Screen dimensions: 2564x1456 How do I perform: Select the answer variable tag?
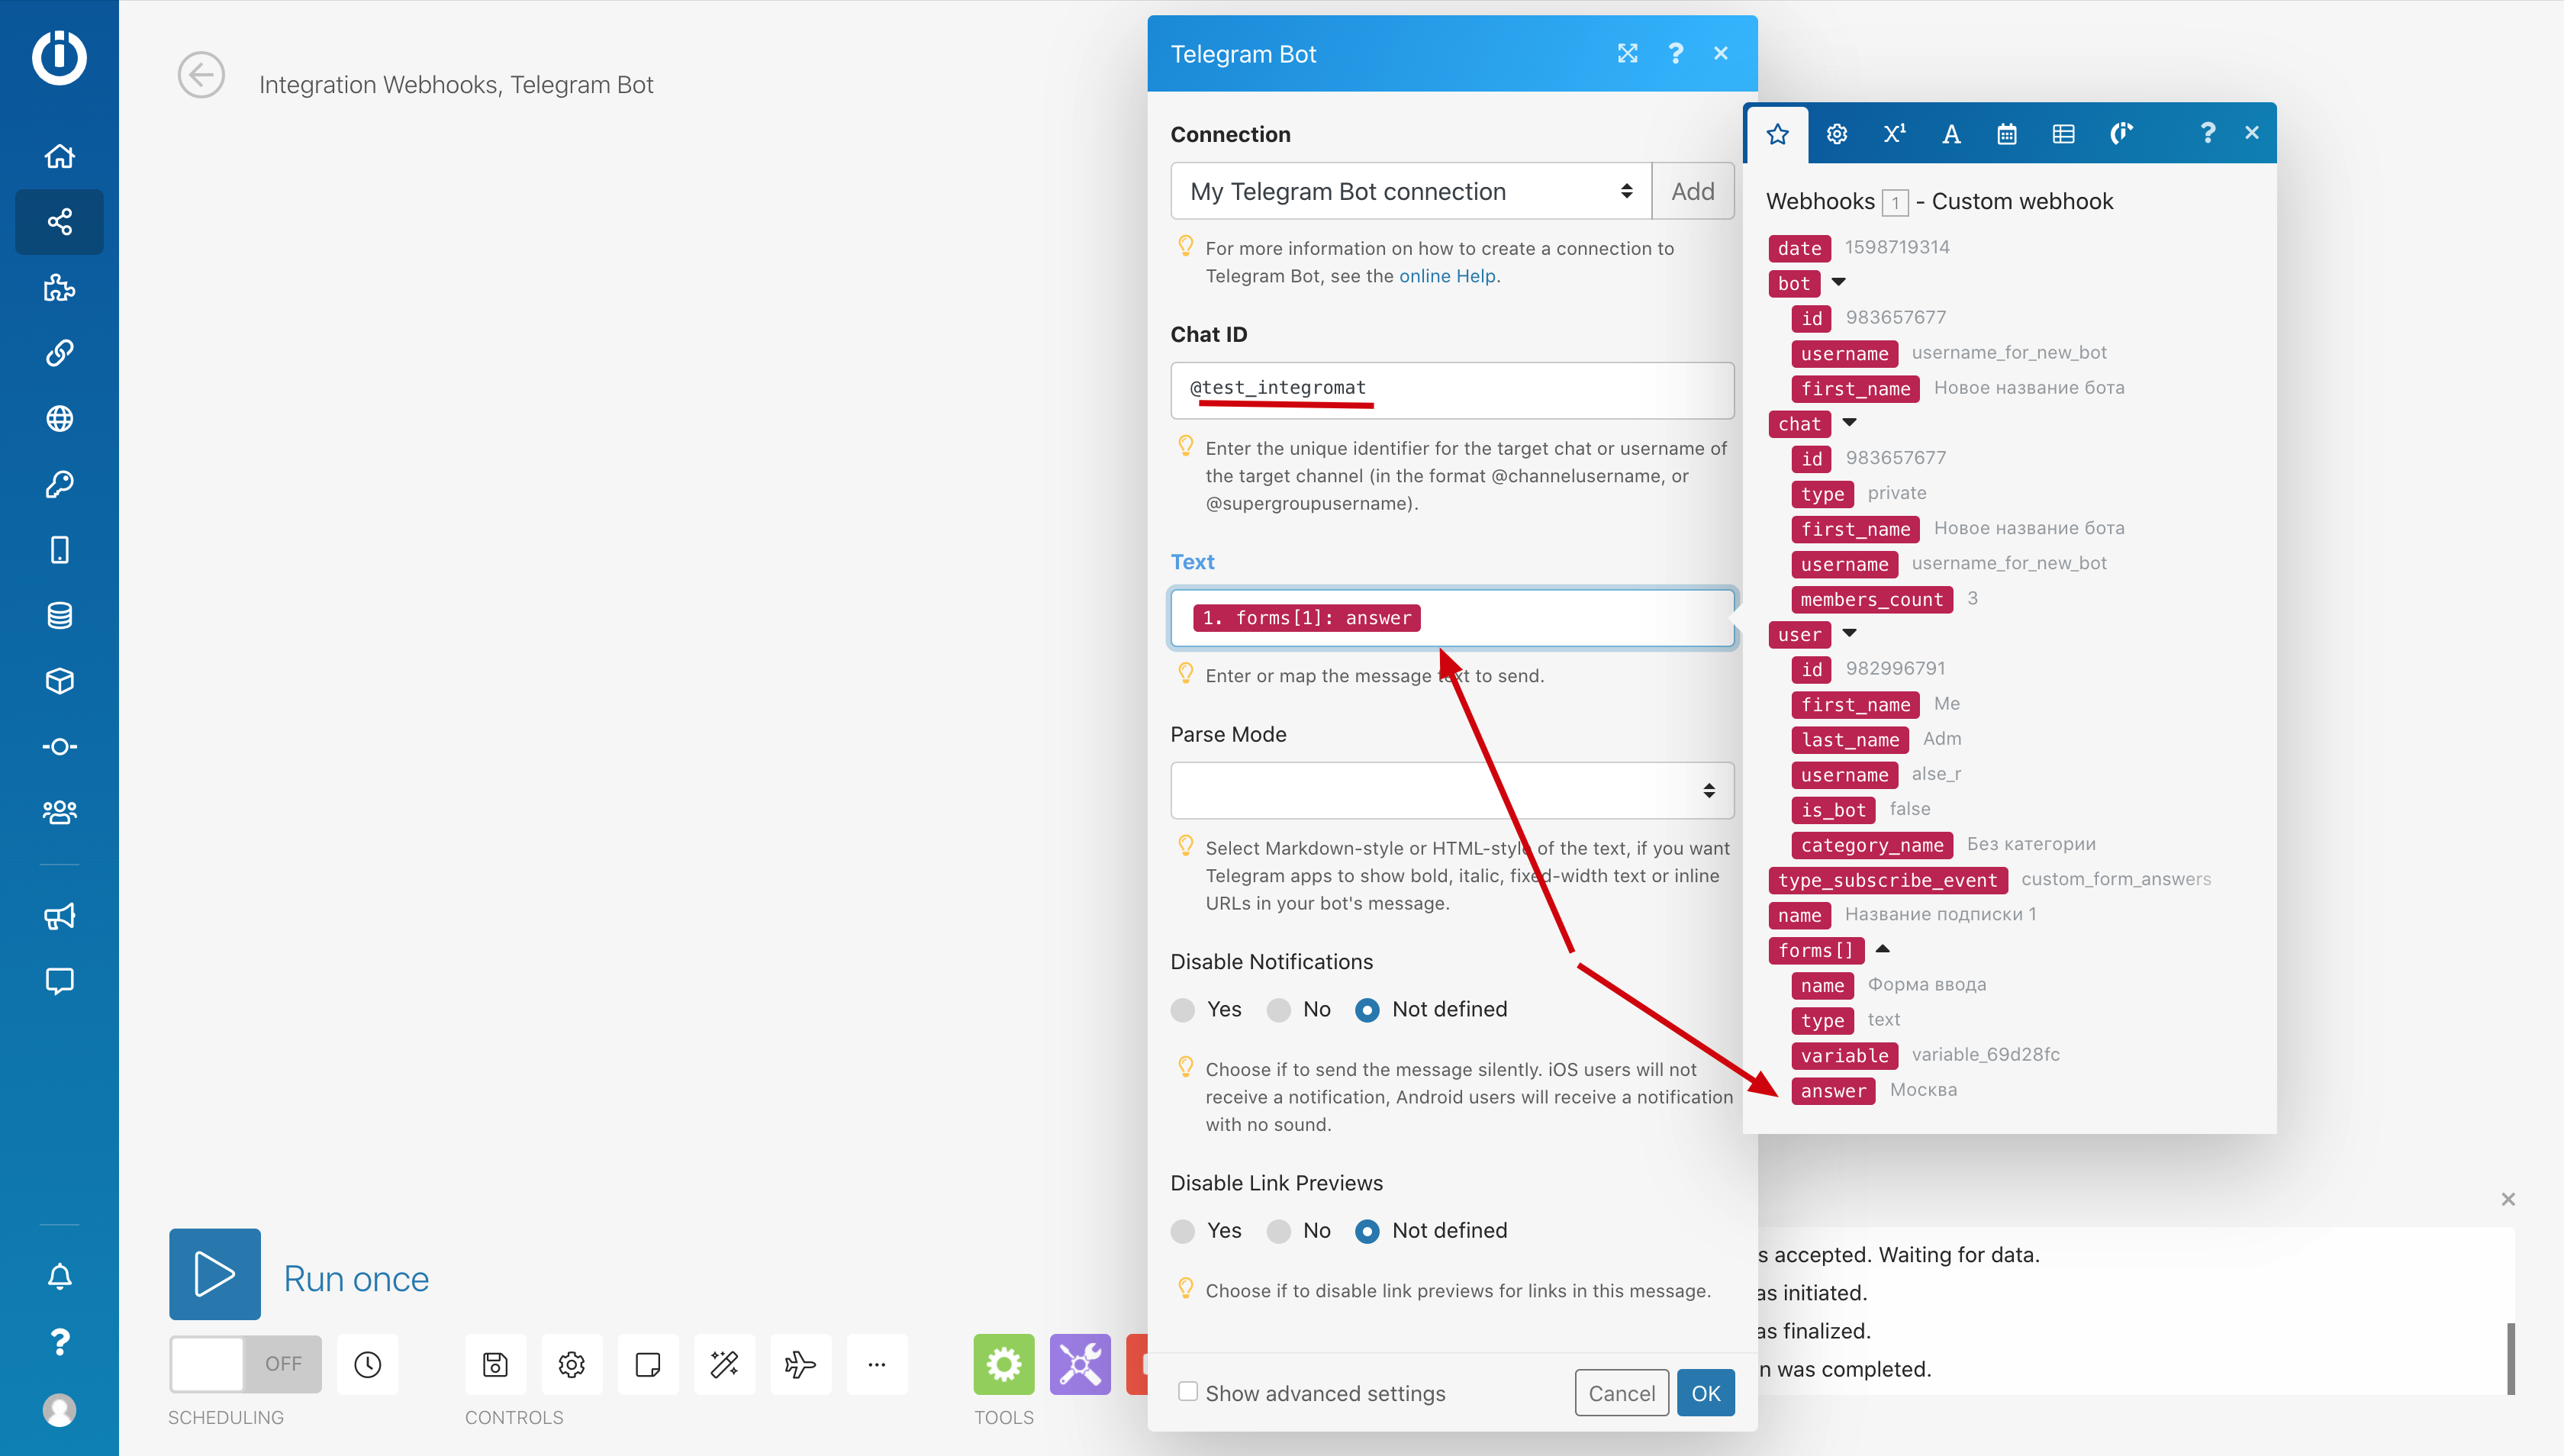point(1833,1091)
